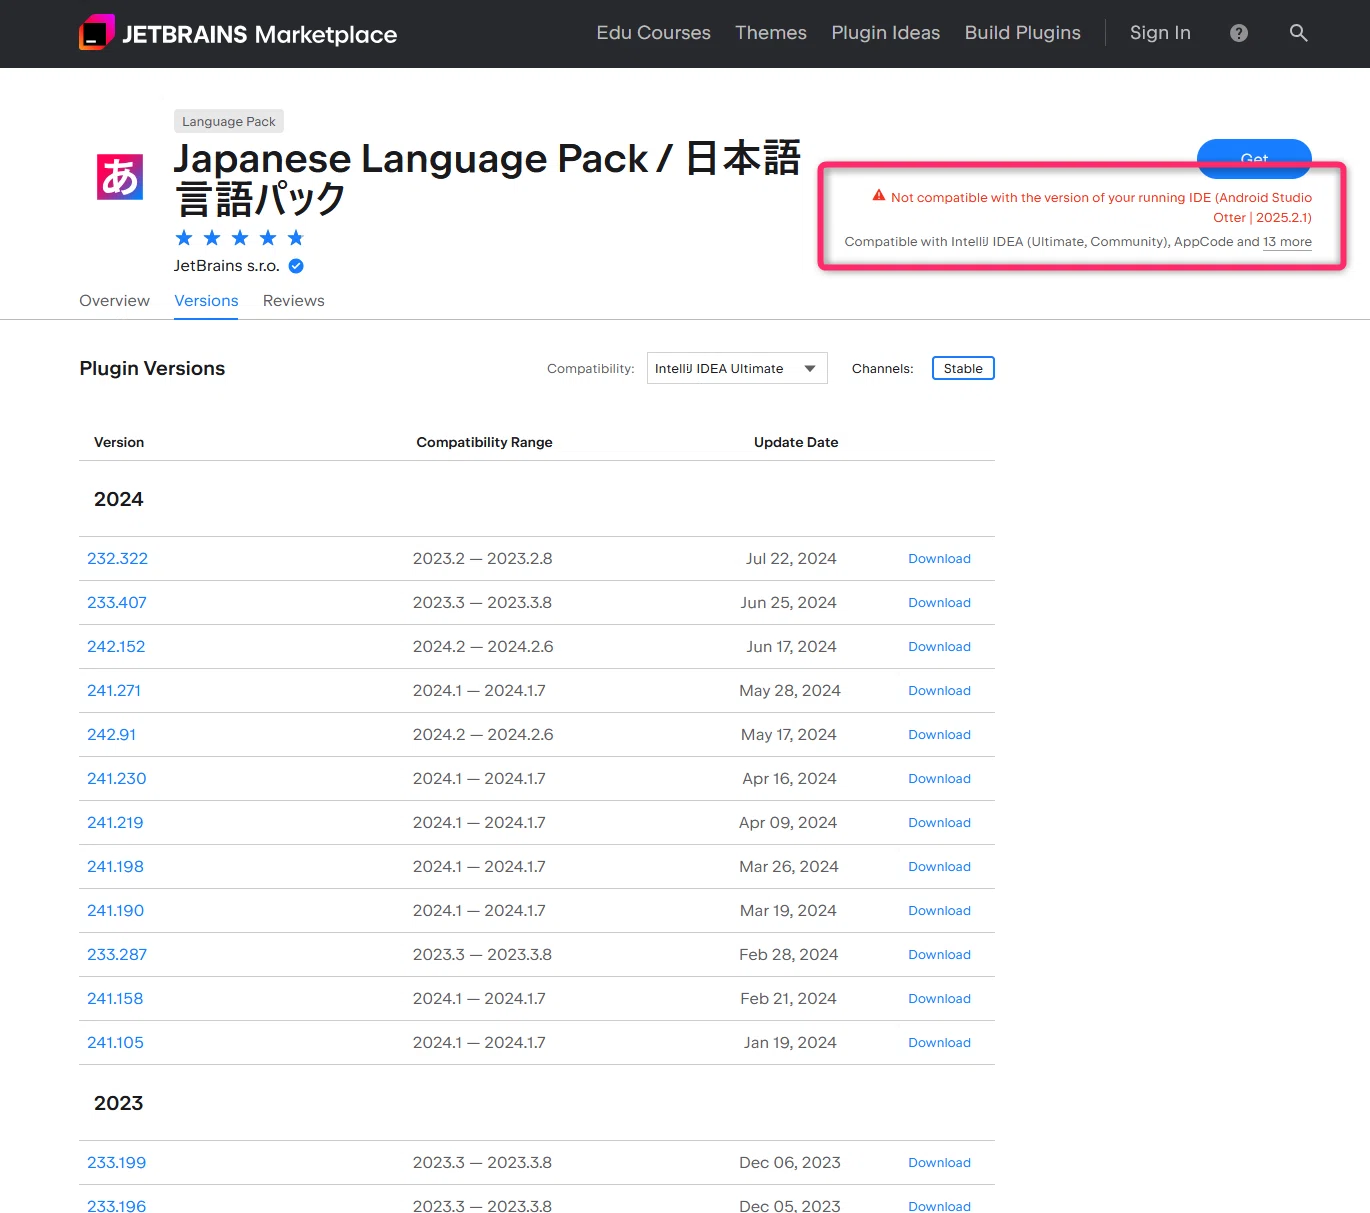1370x1213 pixels.
Task: Open version 233.199
Action: click(x=116, y=1163)
